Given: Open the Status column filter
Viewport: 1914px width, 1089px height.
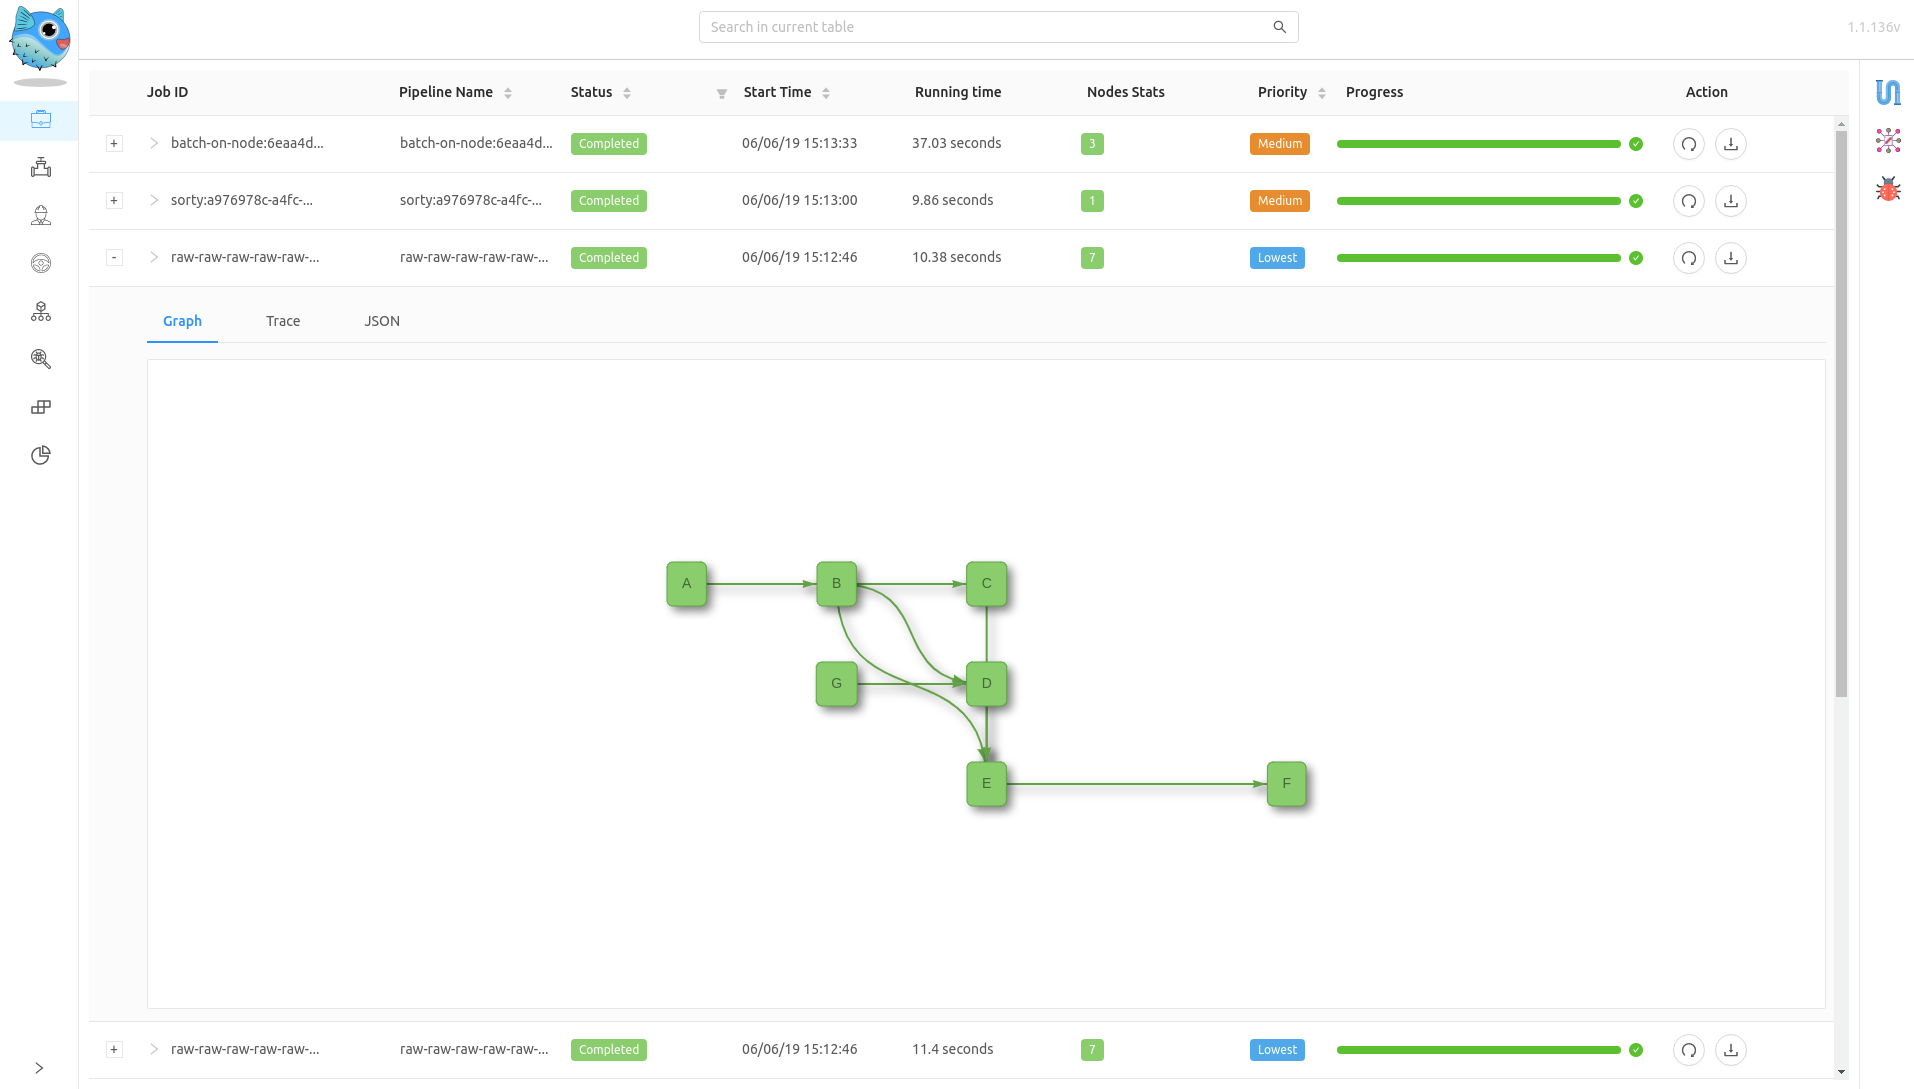Looking at the screenshot, I should click(721, 93).
